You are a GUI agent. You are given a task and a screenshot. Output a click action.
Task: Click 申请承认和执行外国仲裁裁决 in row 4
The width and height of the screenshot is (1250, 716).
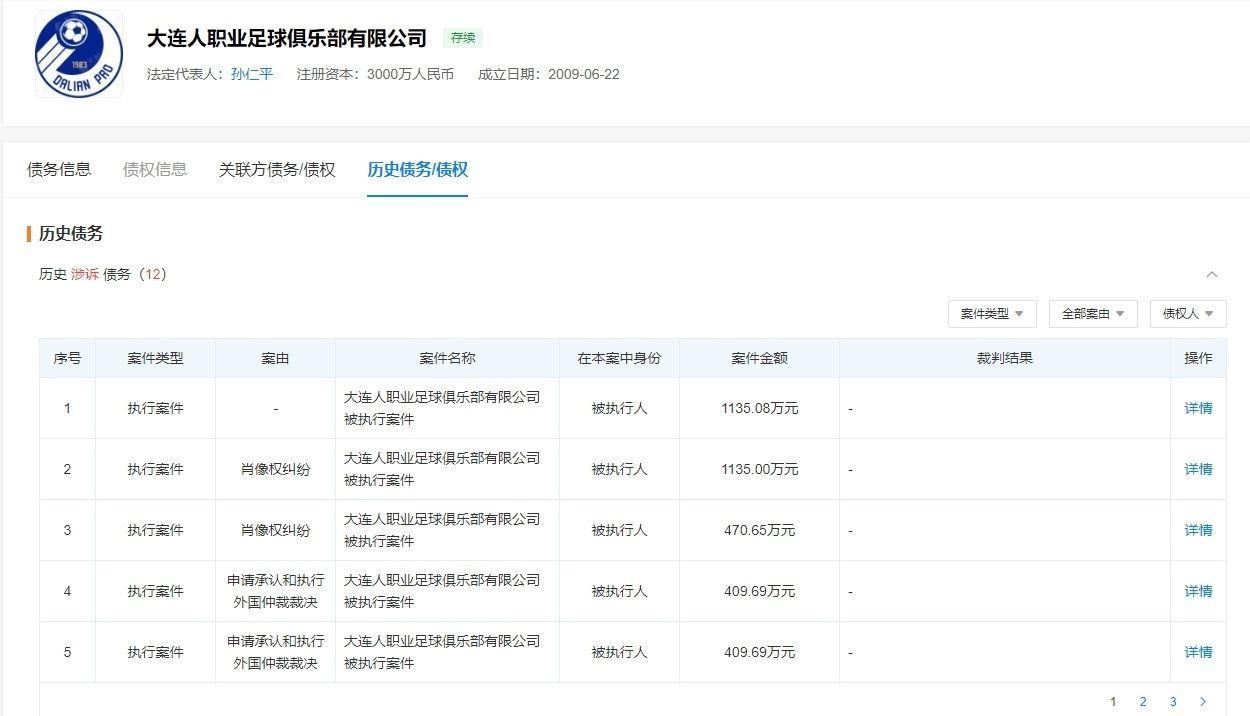pos(275,591)
